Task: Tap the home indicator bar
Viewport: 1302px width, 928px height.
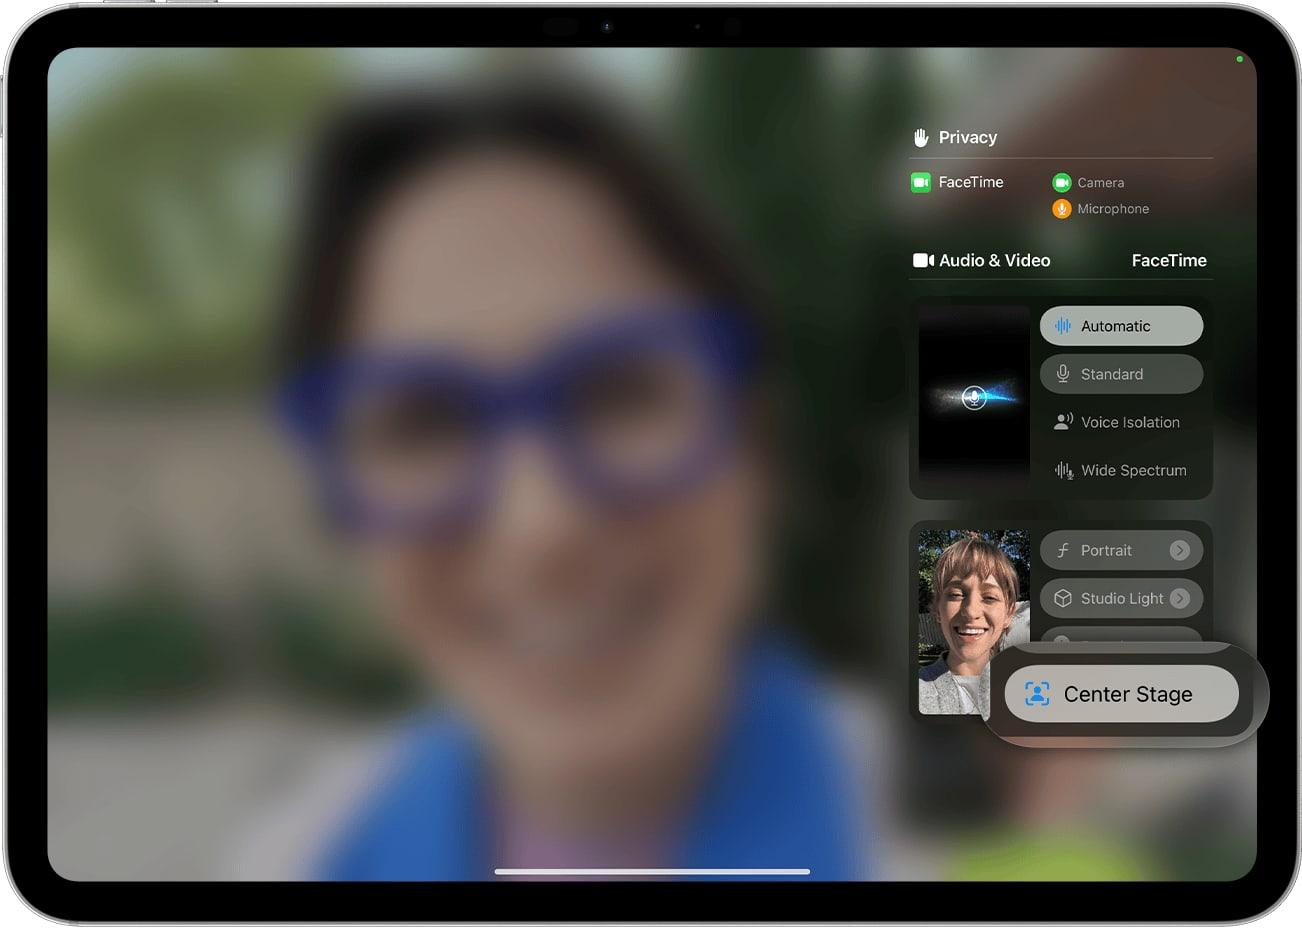Action: (x=652, y=871)
